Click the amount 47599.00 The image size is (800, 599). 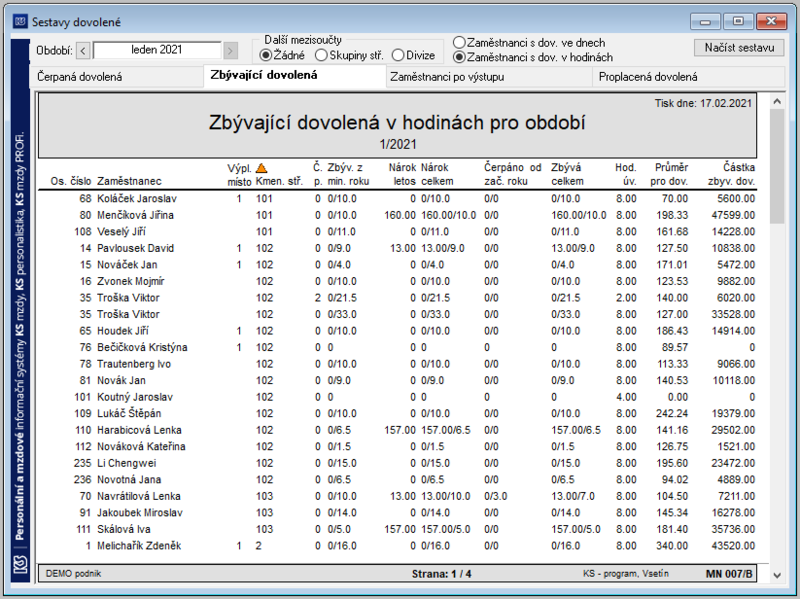tap(733, 215)
